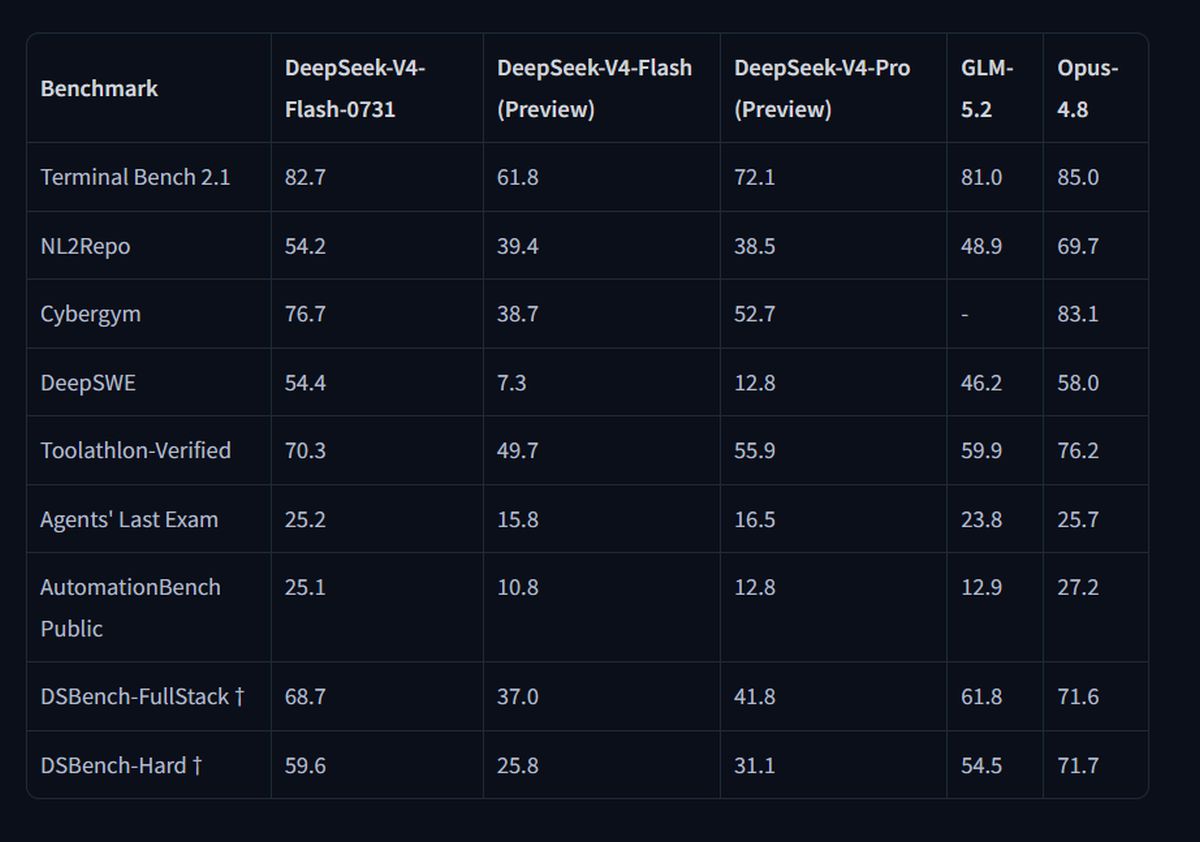1200x842 pixels.
Task: Click the DeepSWE row label
Action: coord(88,383)
